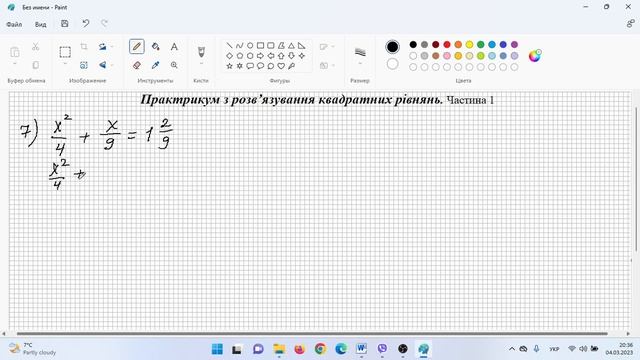Image resolution: width=640 pixels, height=360 pixels.
Task: Choose the line shape
Action: [229, 45]
